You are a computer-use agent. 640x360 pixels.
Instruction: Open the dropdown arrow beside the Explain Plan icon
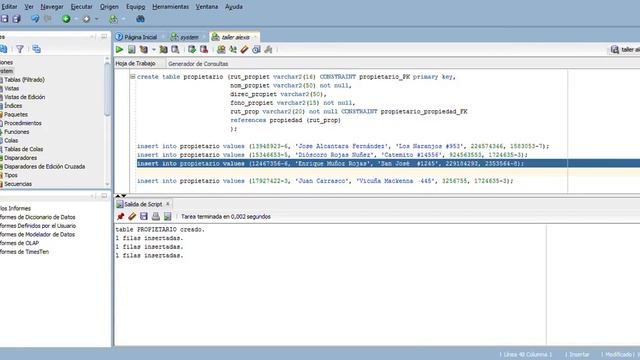click(154, 50)
